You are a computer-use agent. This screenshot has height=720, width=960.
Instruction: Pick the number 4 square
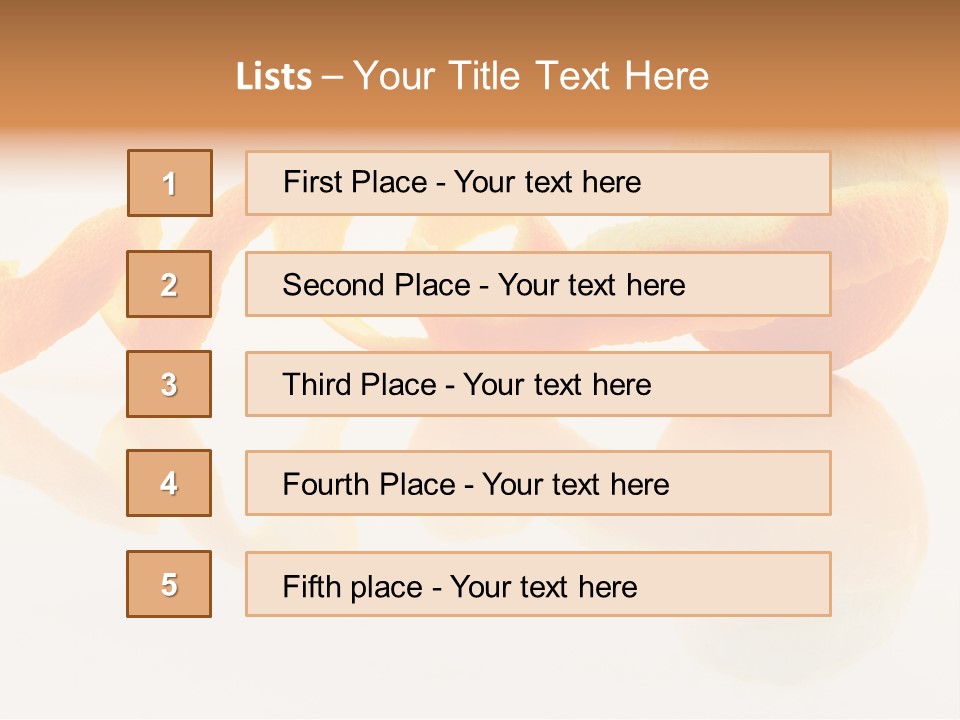pos(169,483)
